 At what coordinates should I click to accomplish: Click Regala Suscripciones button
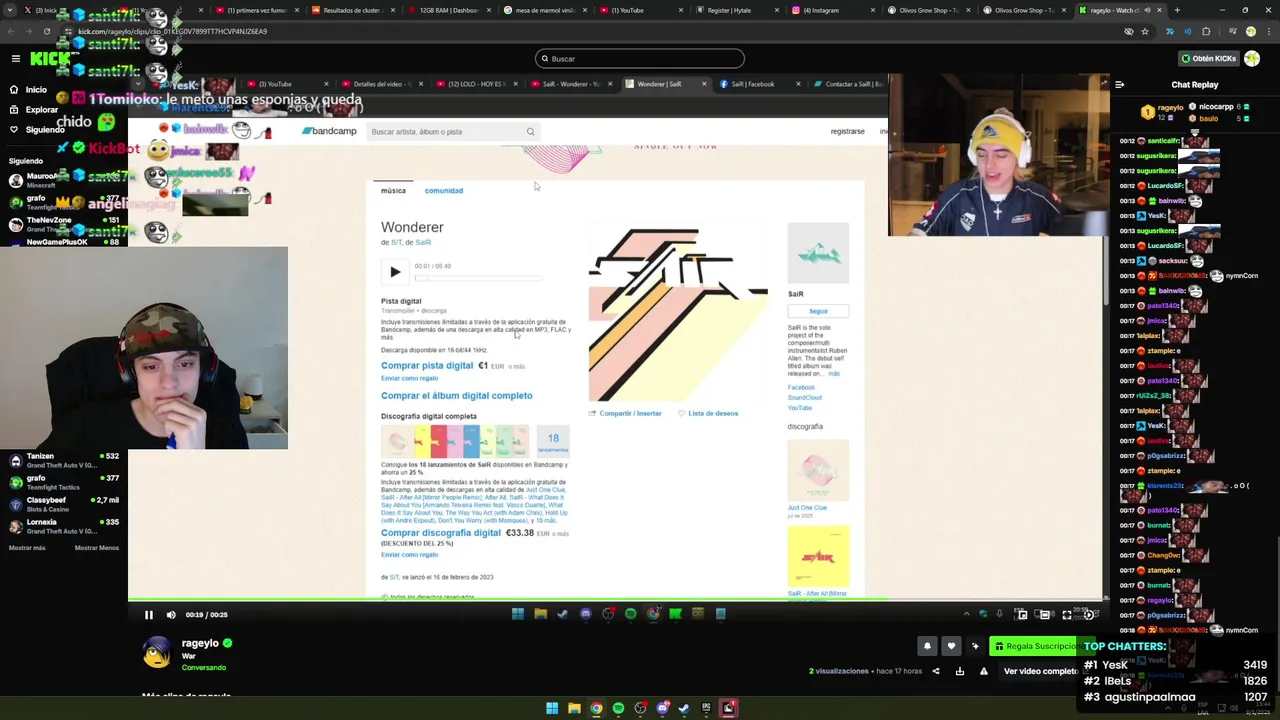pos(1040,646)
